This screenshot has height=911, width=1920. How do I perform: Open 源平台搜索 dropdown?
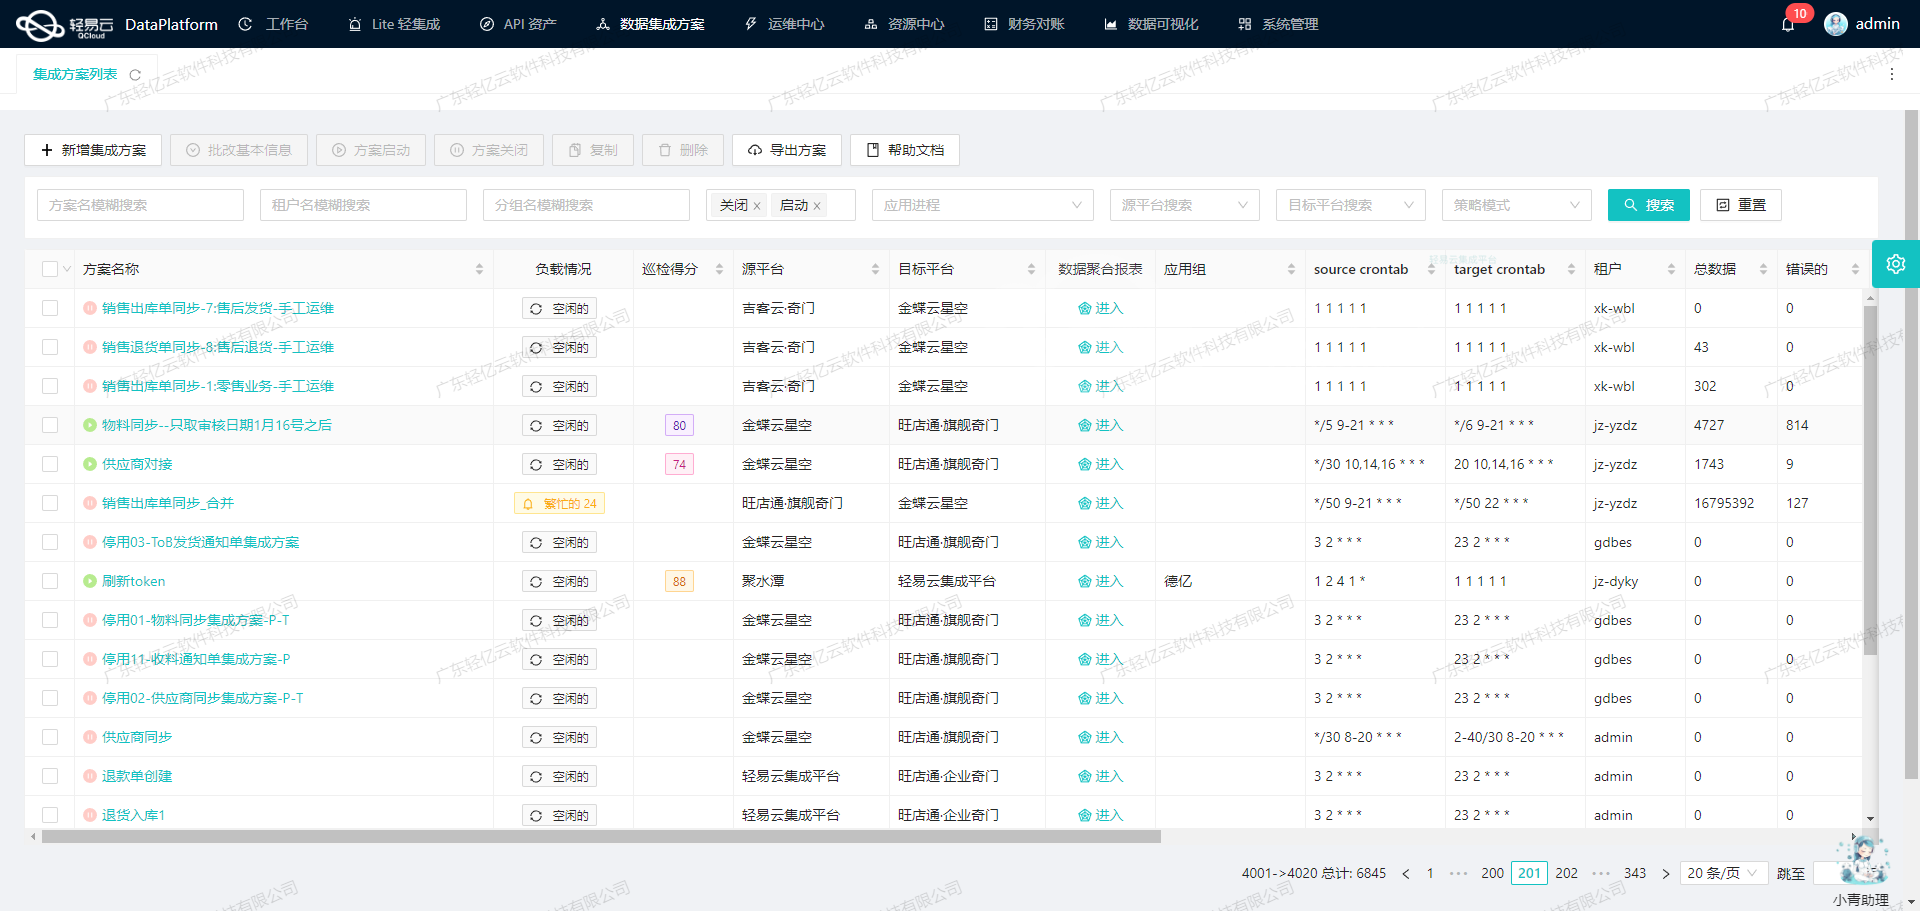point(1184,205)
